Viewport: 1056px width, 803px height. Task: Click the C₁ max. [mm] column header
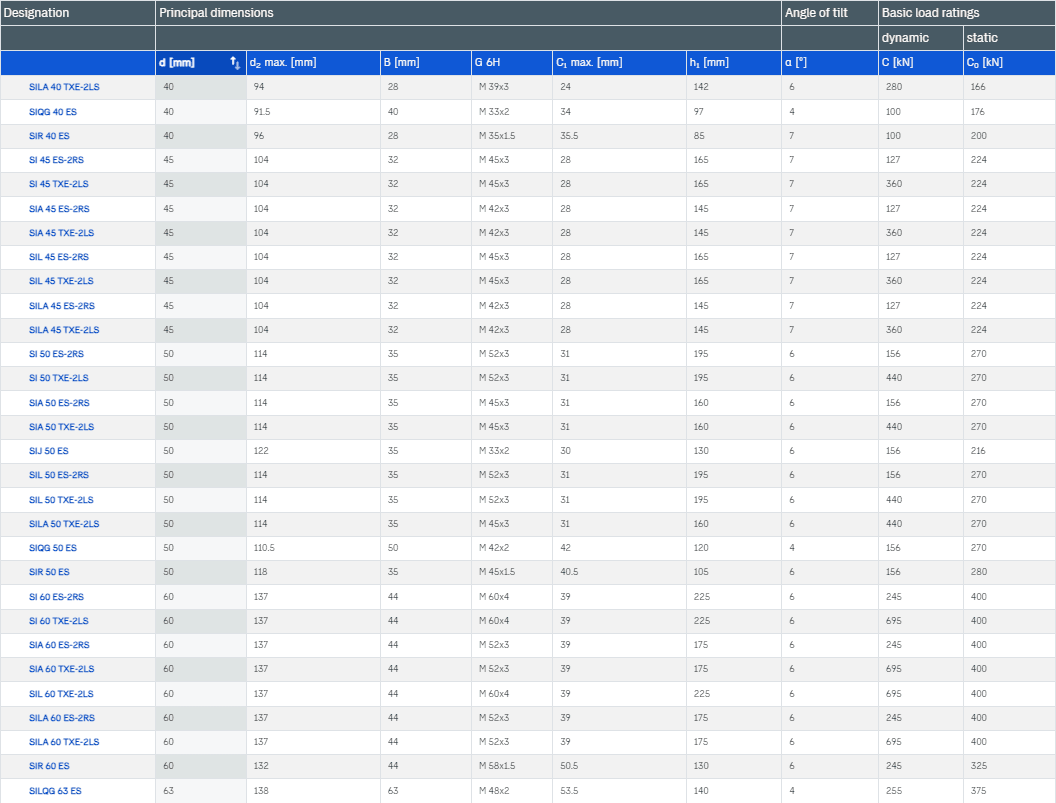[x=588, y=63]
